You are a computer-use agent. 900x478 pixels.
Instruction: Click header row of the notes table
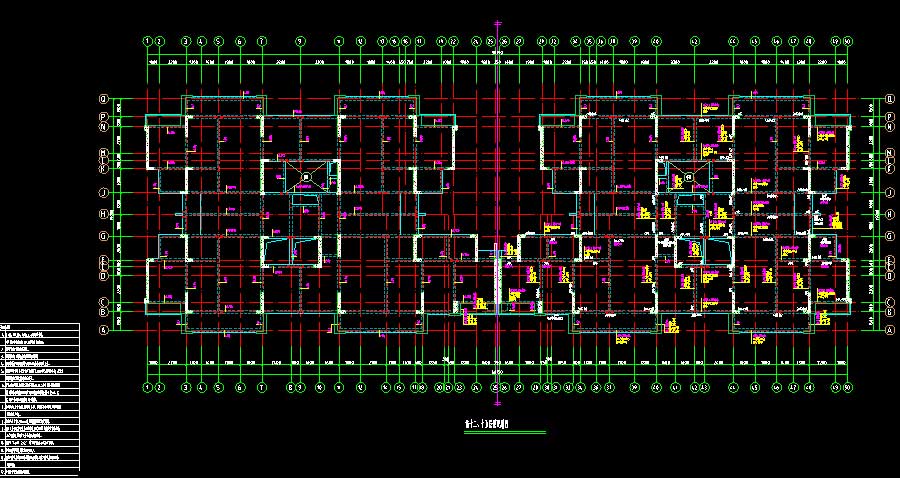point(38,327)
